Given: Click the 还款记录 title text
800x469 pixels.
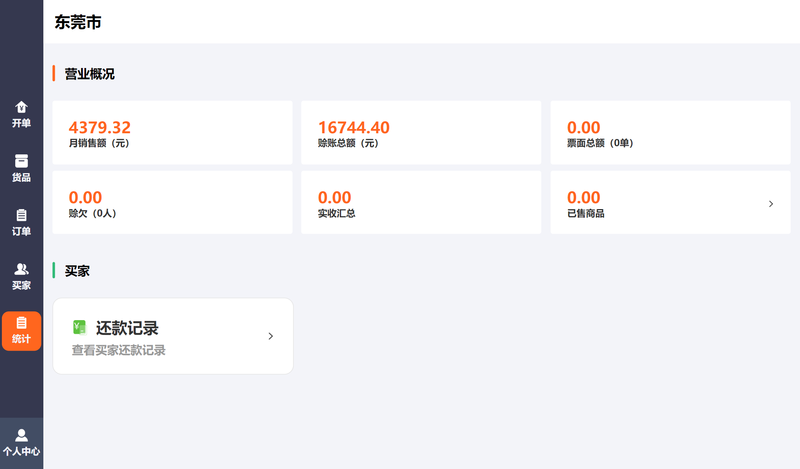Looking at the screenshot, I should (127, 328).
